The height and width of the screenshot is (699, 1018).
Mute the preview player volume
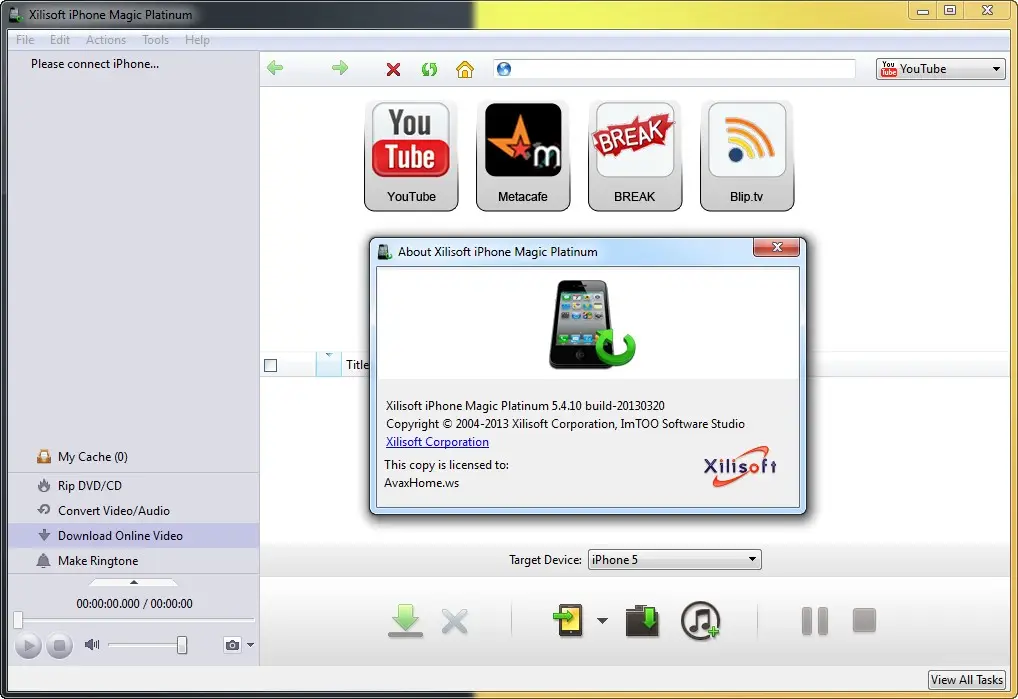click(92, 644)
